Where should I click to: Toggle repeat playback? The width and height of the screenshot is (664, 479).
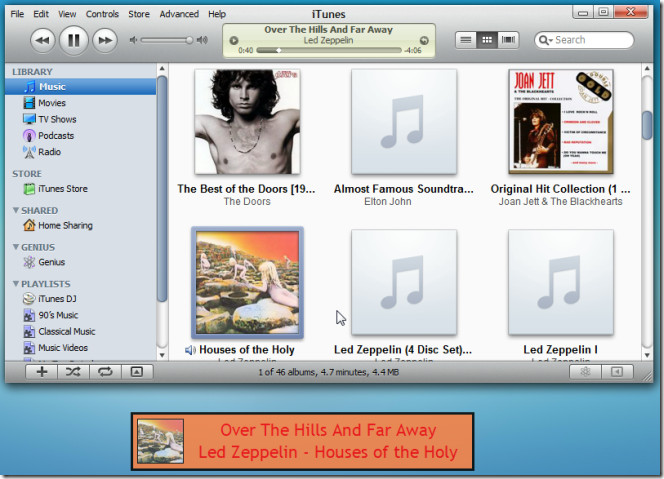tap(105, 372)
